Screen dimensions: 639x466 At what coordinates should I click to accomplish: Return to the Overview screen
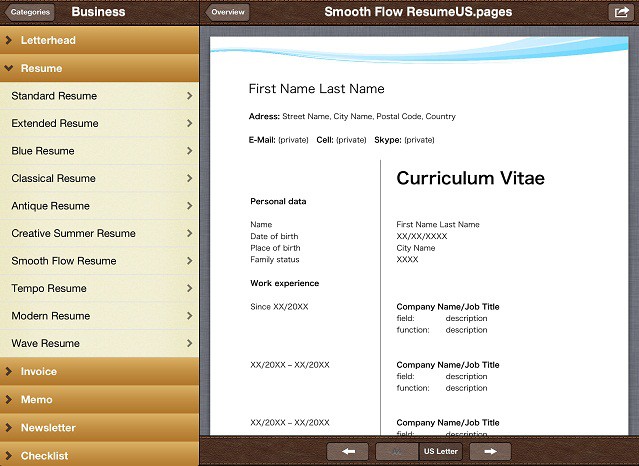click(227, 12)
